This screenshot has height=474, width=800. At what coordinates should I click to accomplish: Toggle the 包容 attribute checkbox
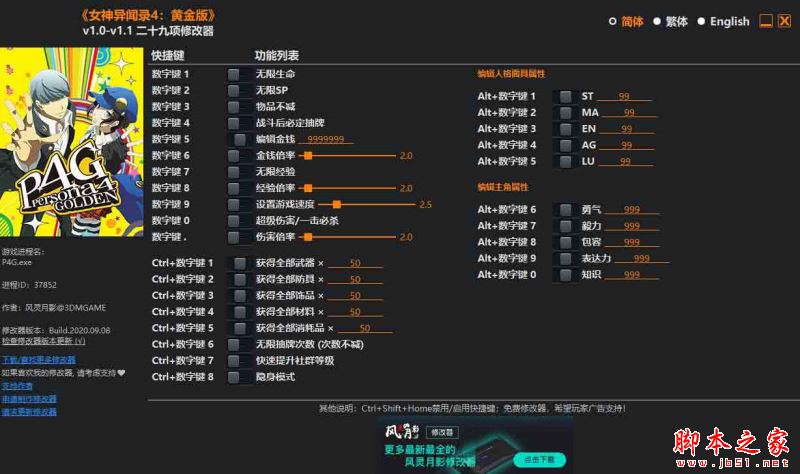pos(565,242)
